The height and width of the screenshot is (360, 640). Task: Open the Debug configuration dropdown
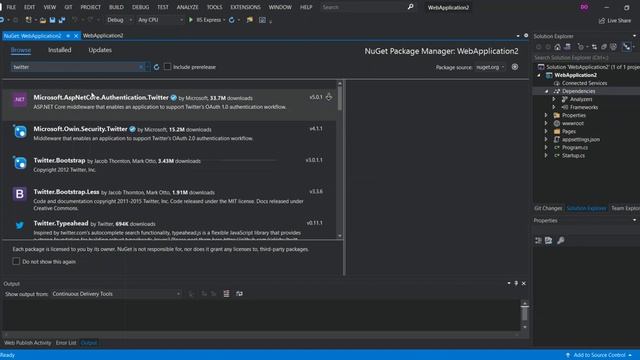click(119, 20)
